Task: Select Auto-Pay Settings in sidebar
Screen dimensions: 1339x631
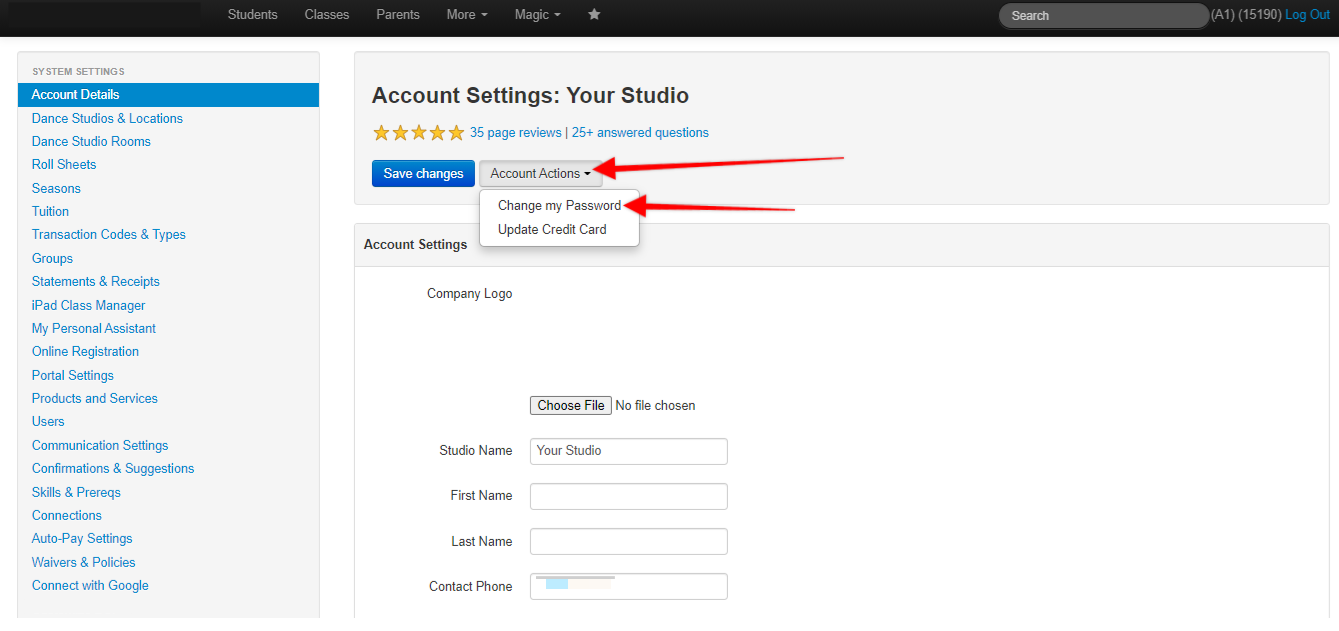Action: (82, 539)
